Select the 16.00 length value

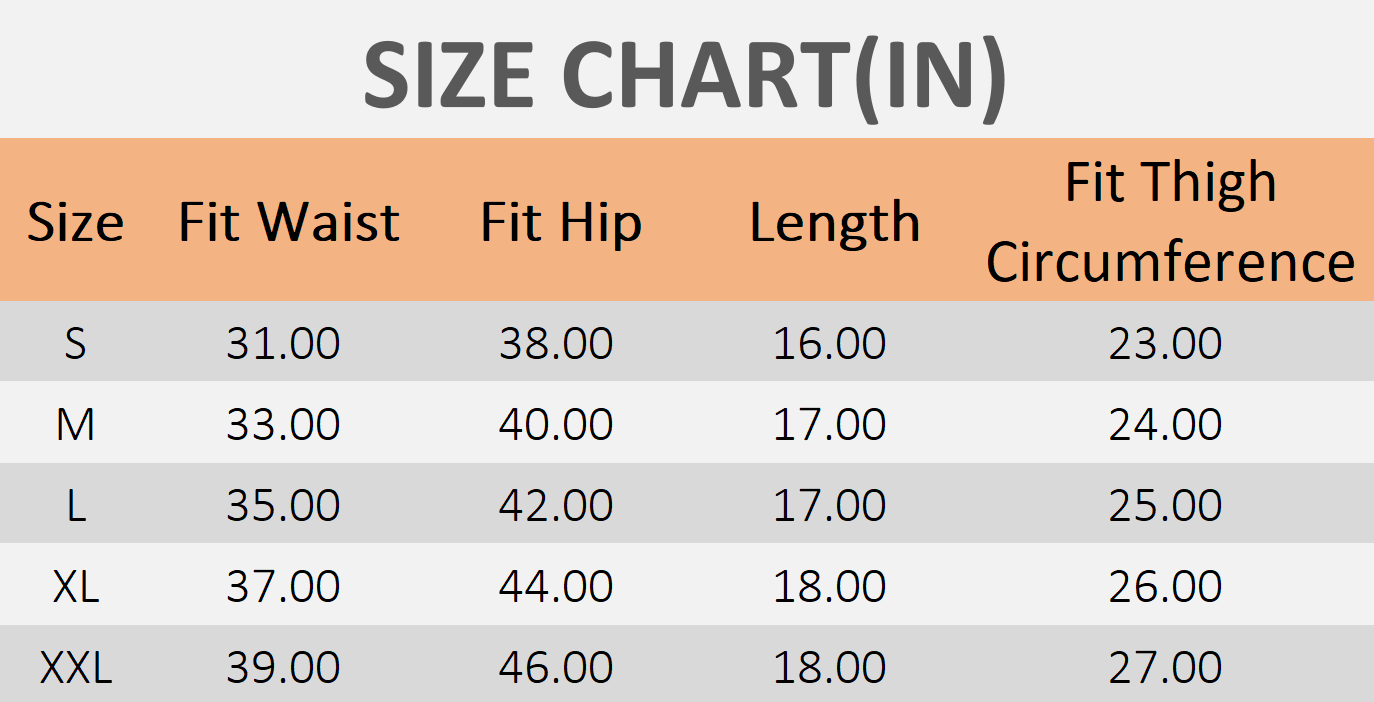point(830,344)
